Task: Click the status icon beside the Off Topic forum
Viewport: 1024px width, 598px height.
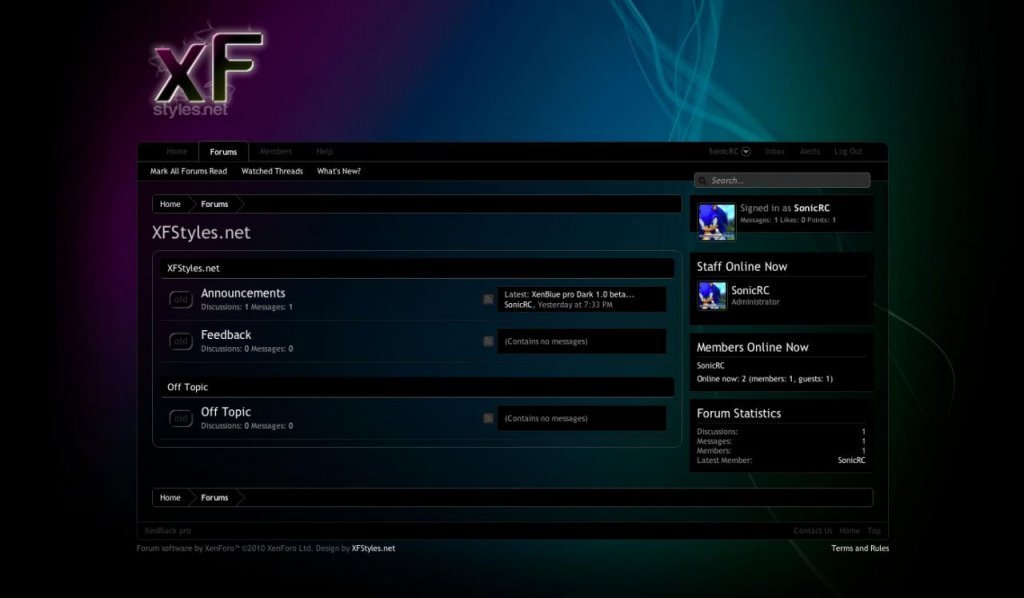Action: point(181,418)
